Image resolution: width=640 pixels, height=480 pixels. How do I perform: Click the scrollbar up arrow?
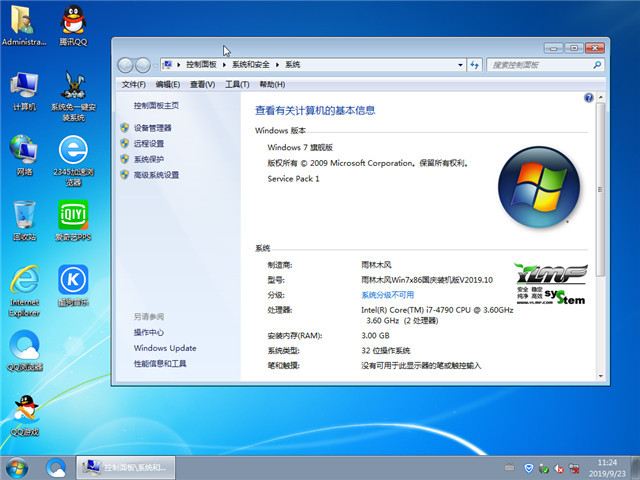[600, 98]
